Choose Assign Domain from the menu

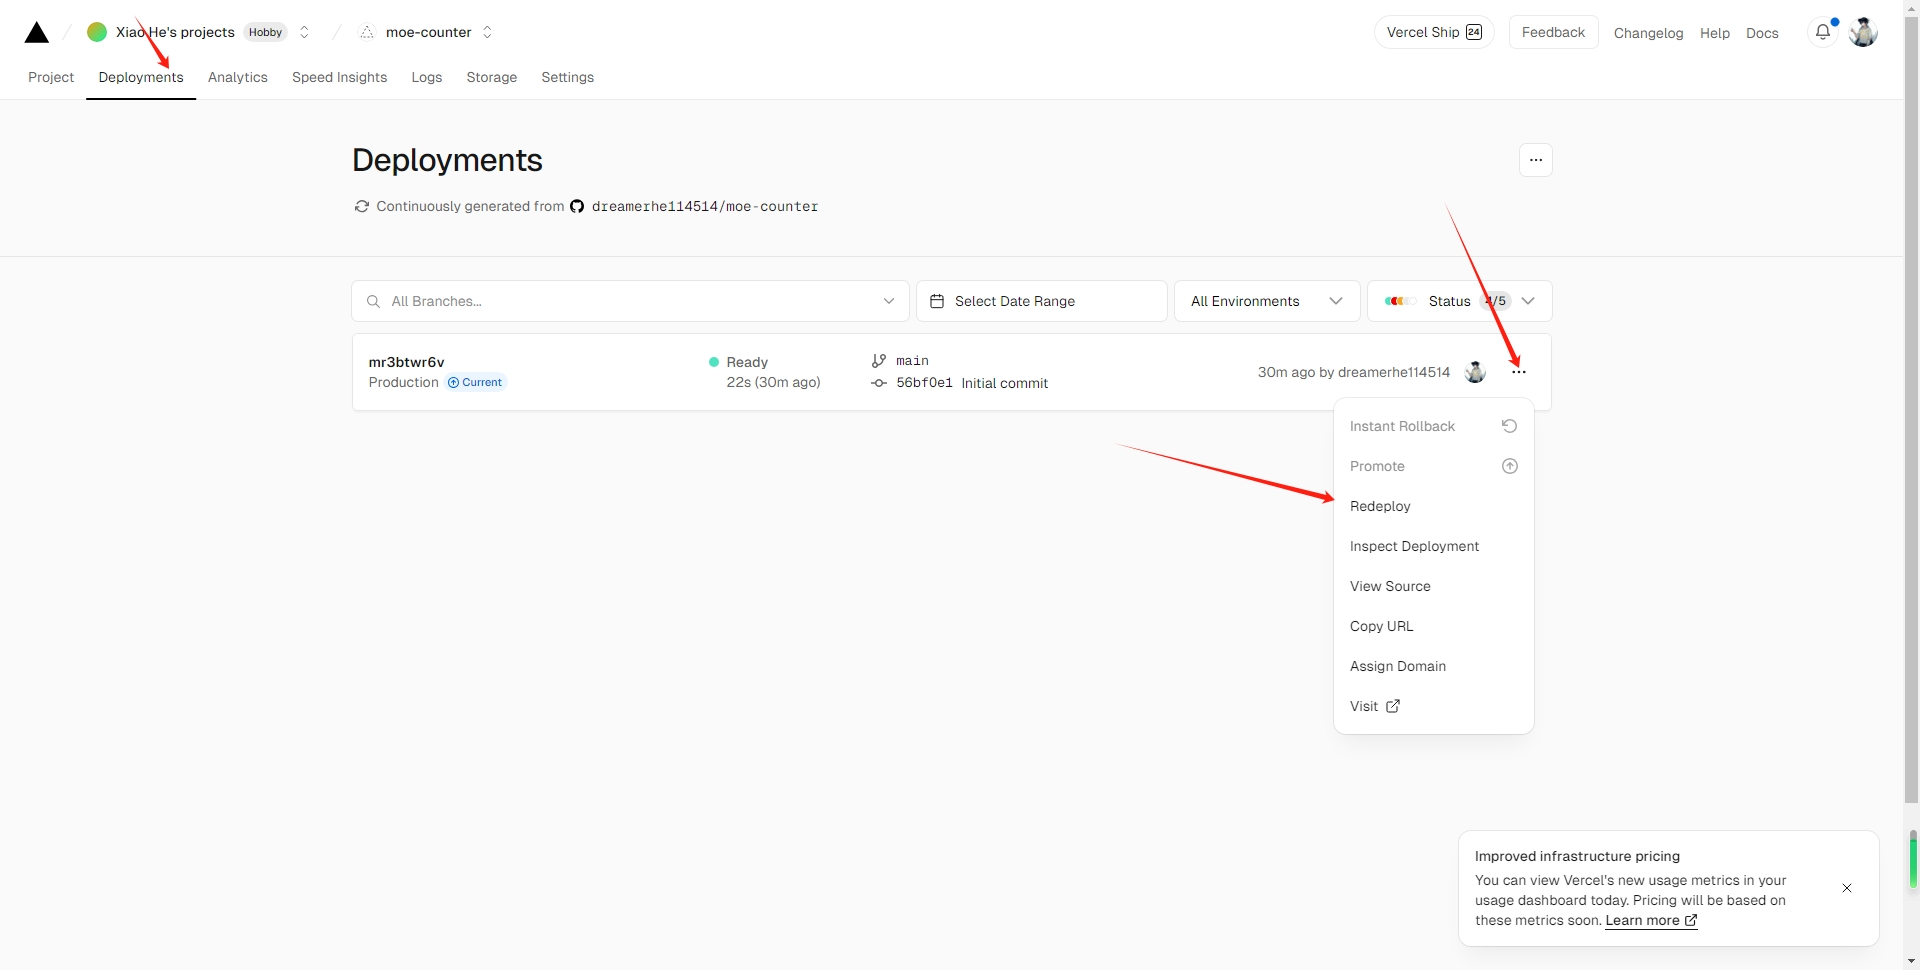pyautogui.click(x=1434, y=666)
